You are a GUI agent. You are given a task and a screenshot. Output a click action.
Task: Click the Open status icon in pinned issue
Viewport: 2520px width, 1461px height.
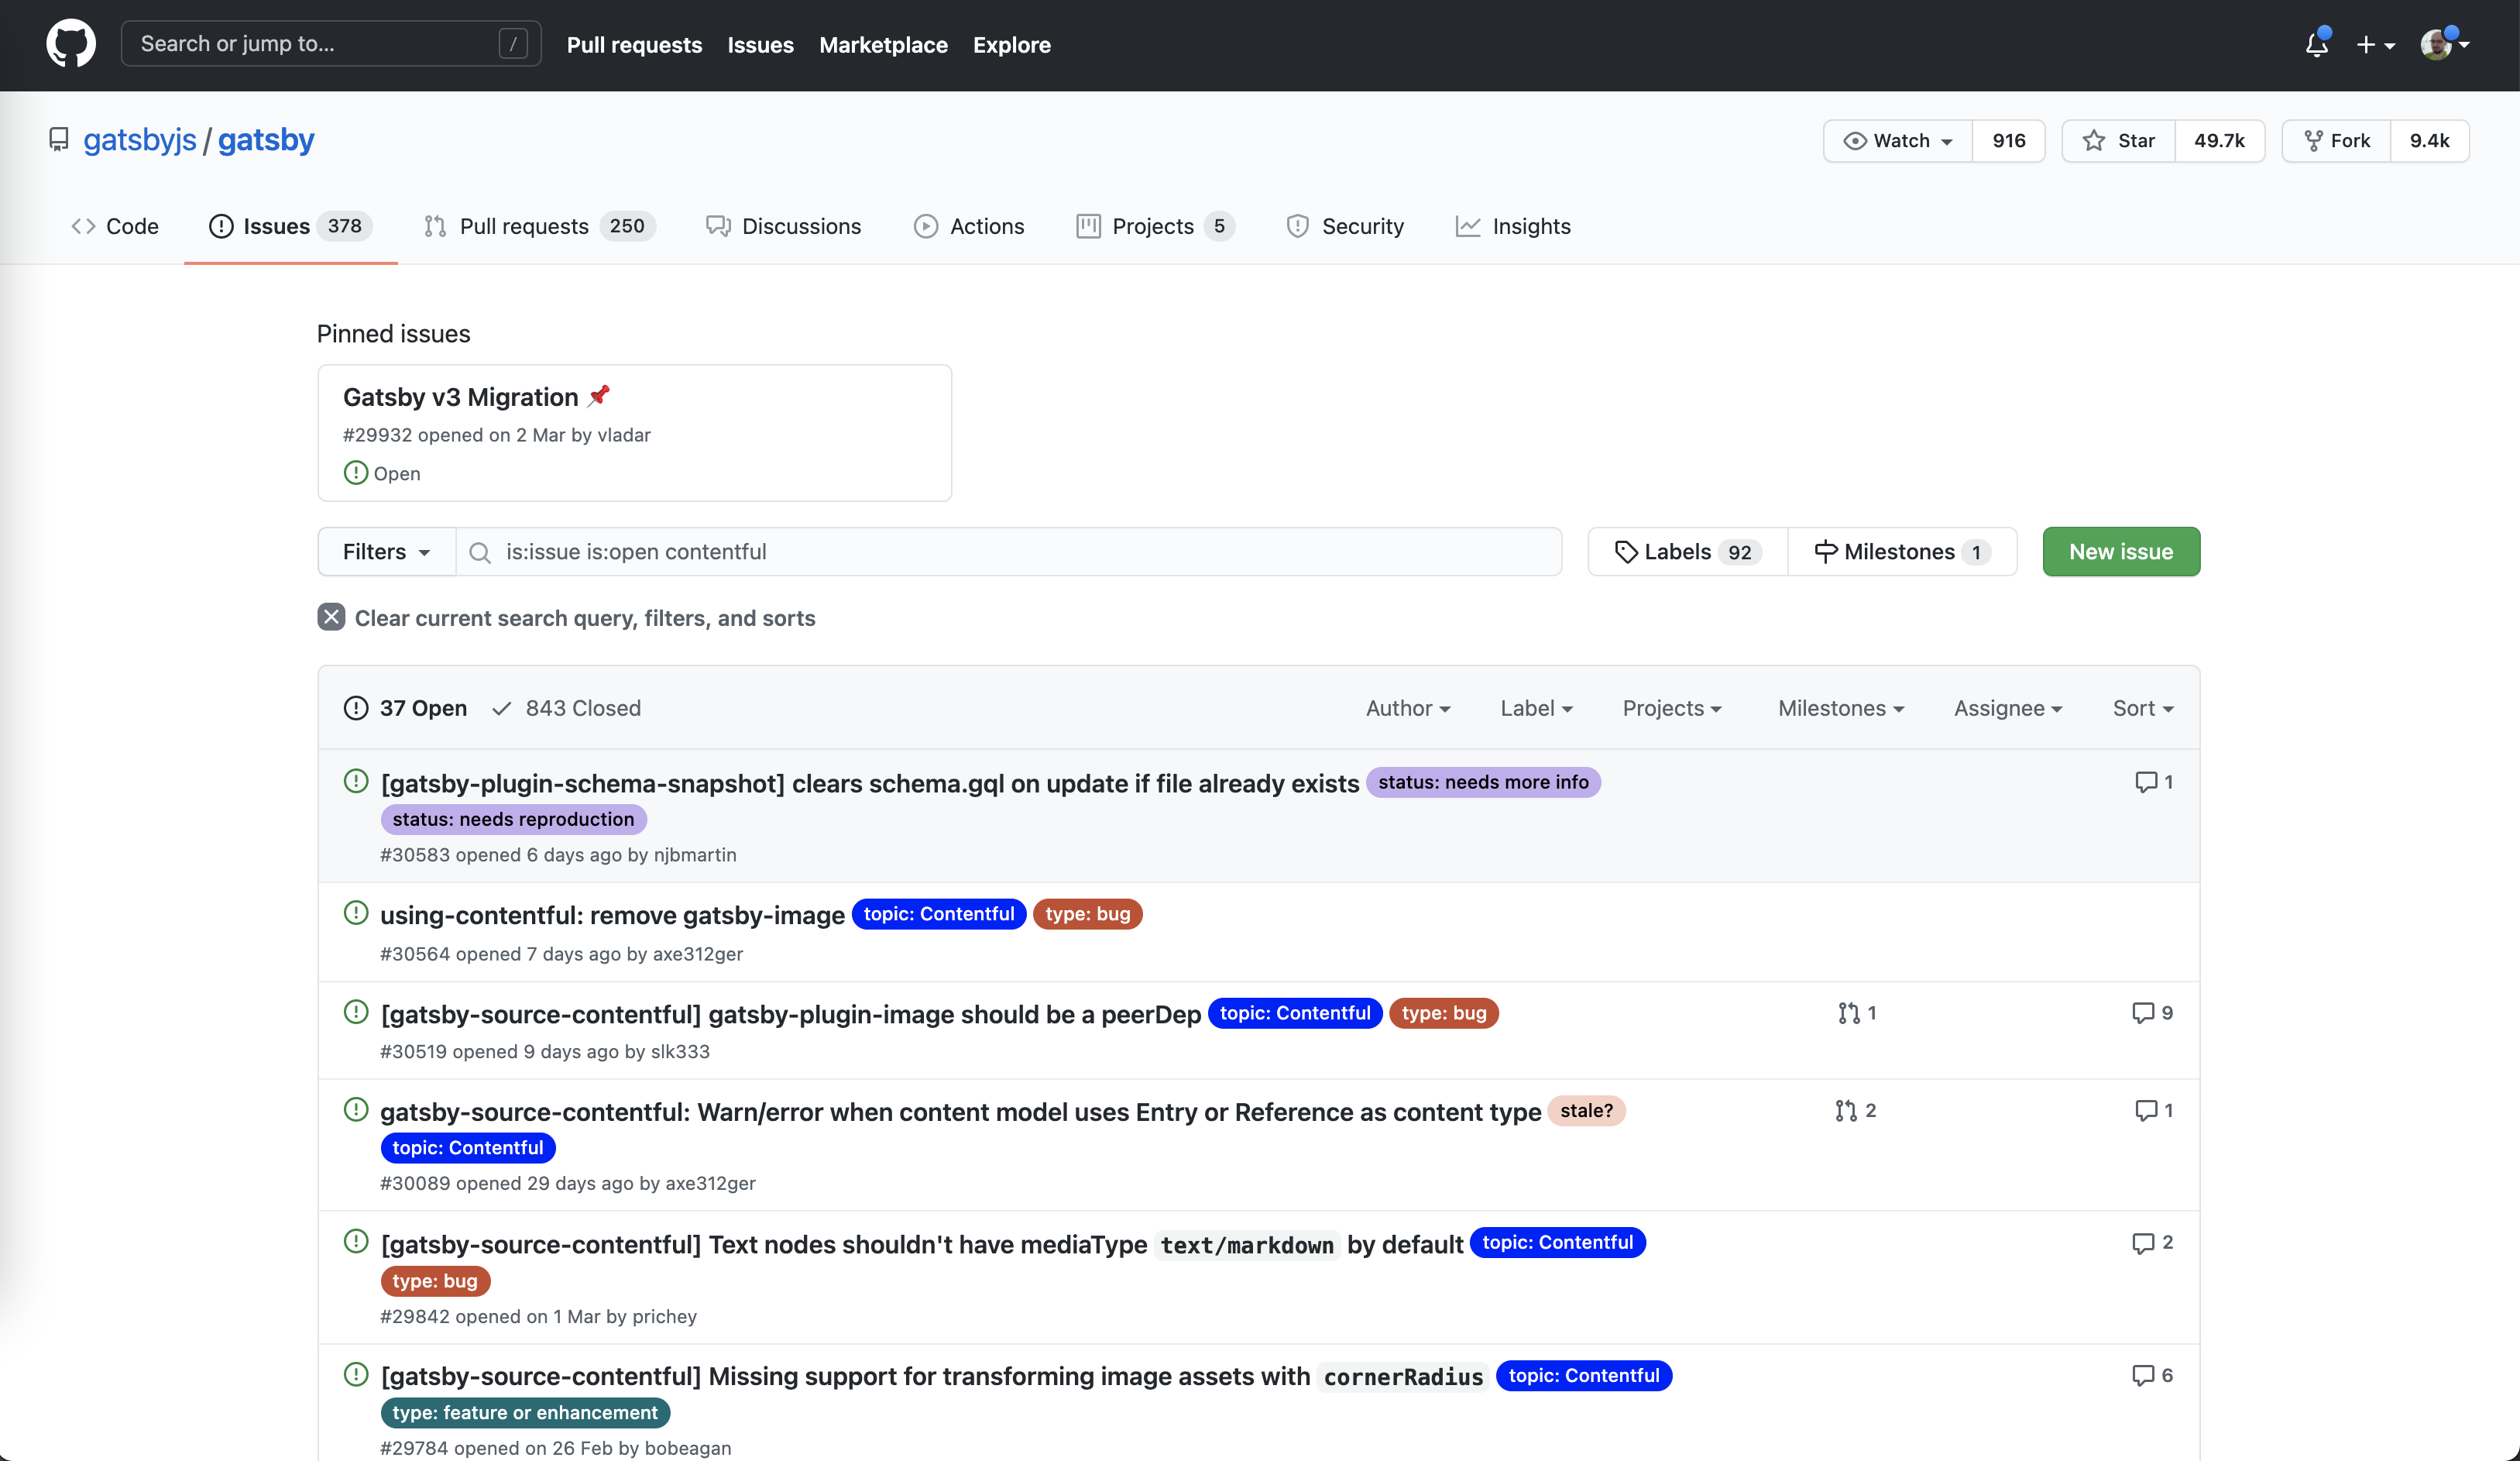coord(355,472)
